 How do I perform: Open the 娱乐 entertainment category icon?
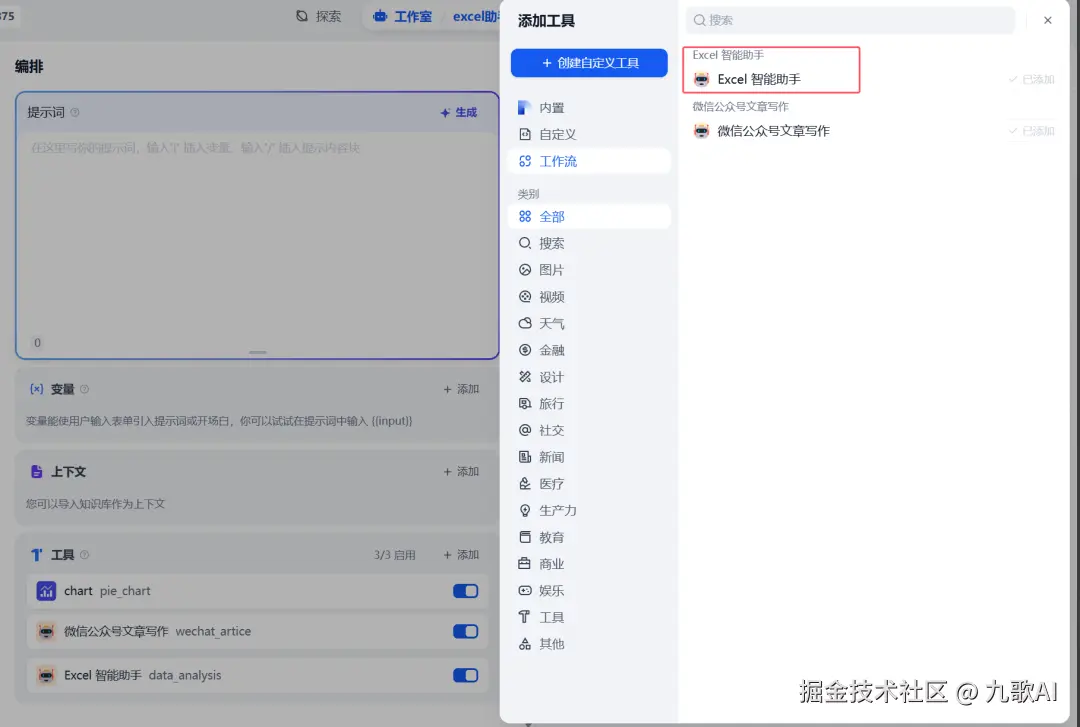click(525, 591)
